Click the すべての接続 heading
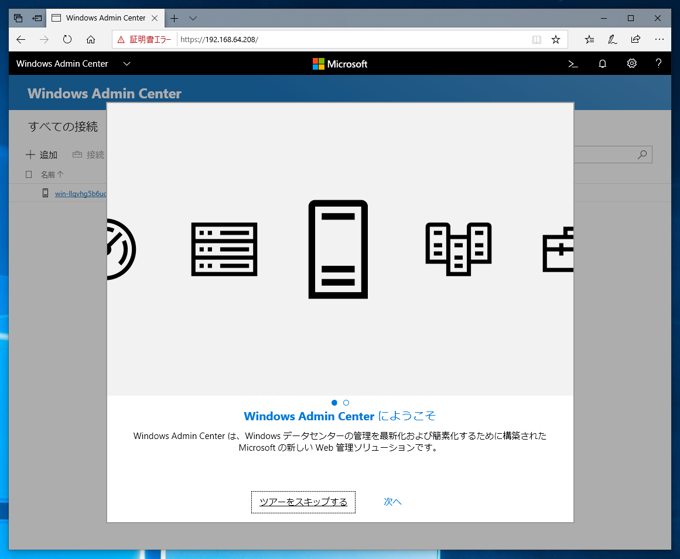The height and width of the screenshot is (559, 680). pos(63,127)
